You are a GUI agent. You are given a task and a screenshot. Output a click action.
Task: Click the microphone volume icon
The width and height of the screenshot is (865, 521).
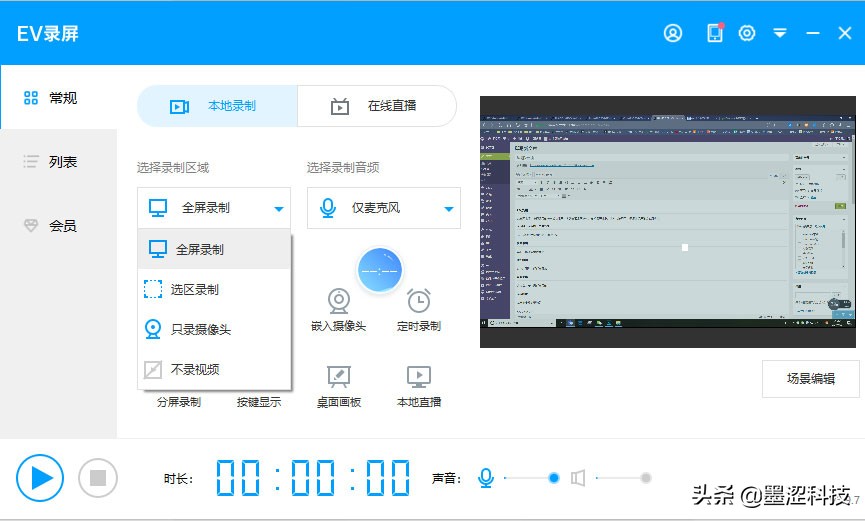click(486, 478)
